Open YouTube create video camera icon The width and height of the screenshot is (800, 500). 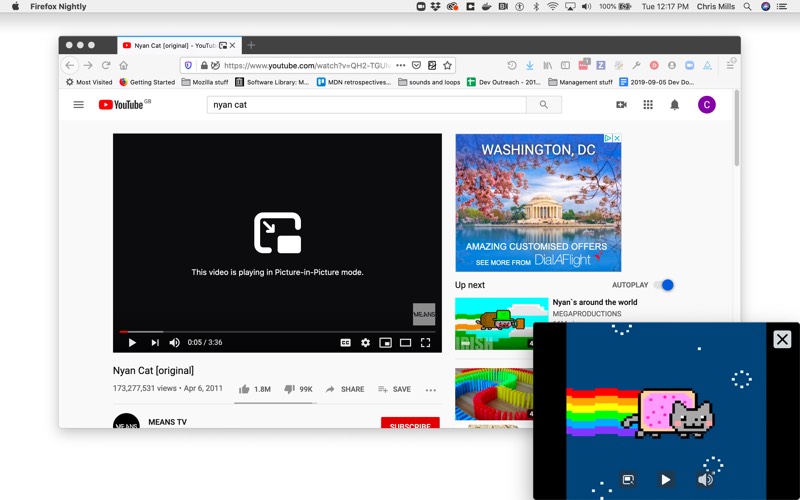[x=621, y=105]
